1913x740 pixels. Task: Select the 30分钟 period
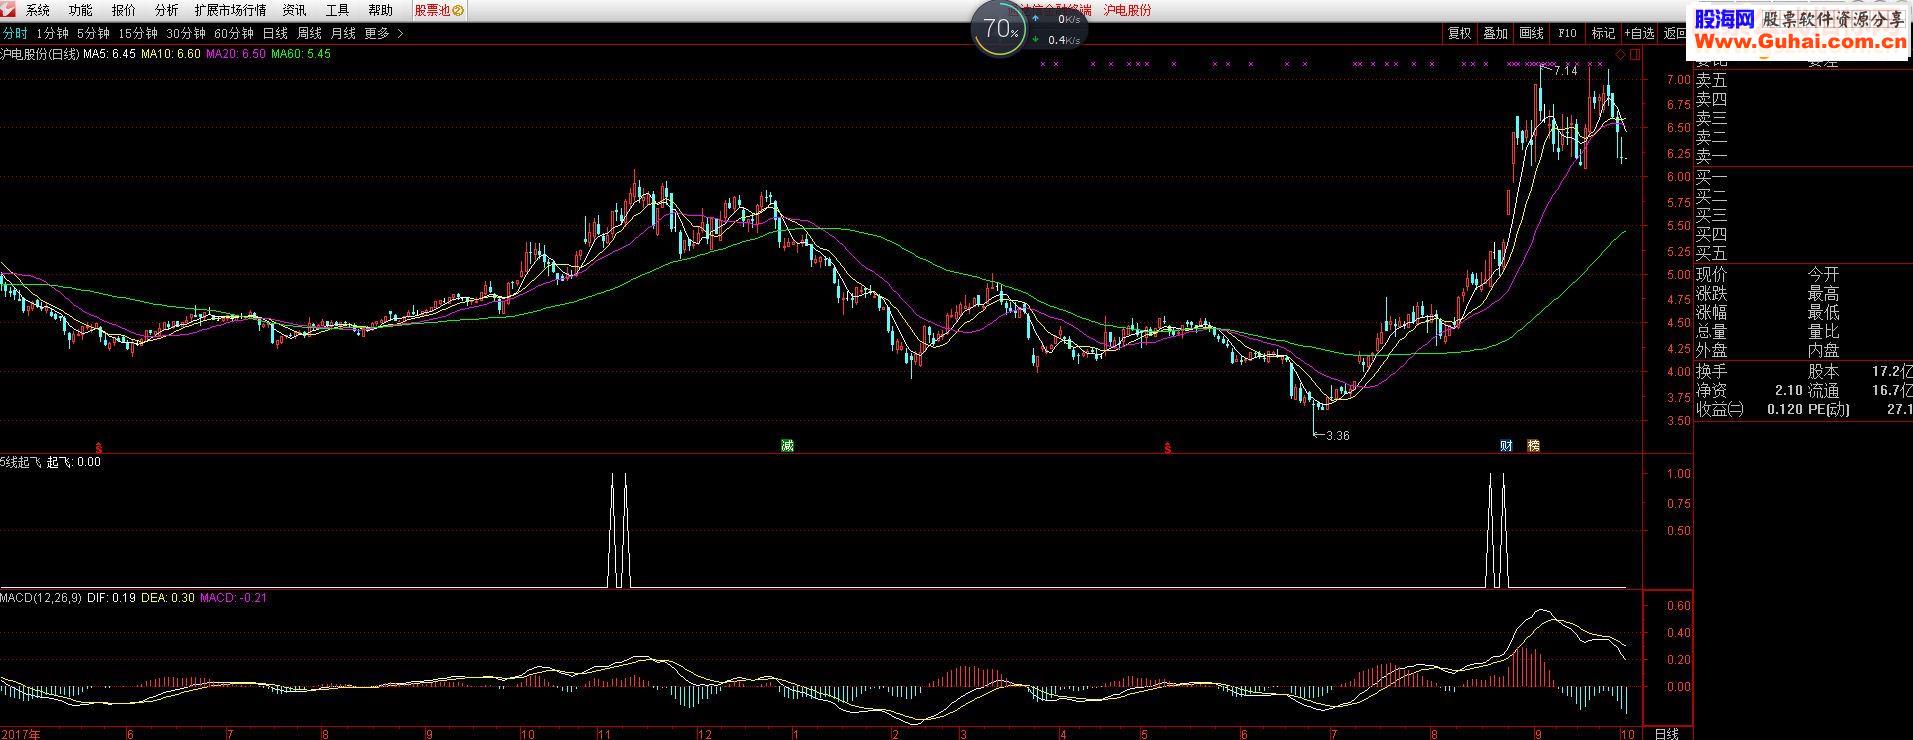point(186,33)
